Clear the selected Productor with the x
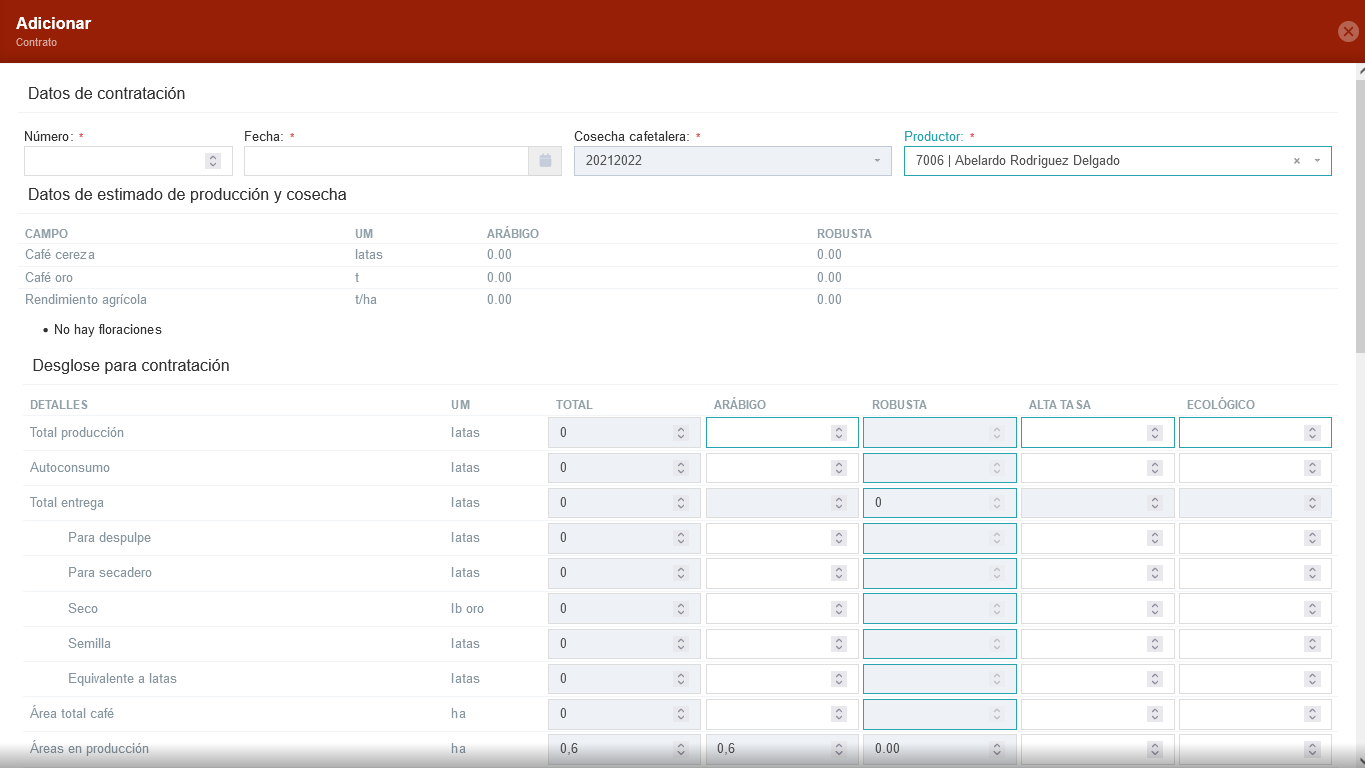The height and width of the screenshot is (768, 1365). [1297, 161]
